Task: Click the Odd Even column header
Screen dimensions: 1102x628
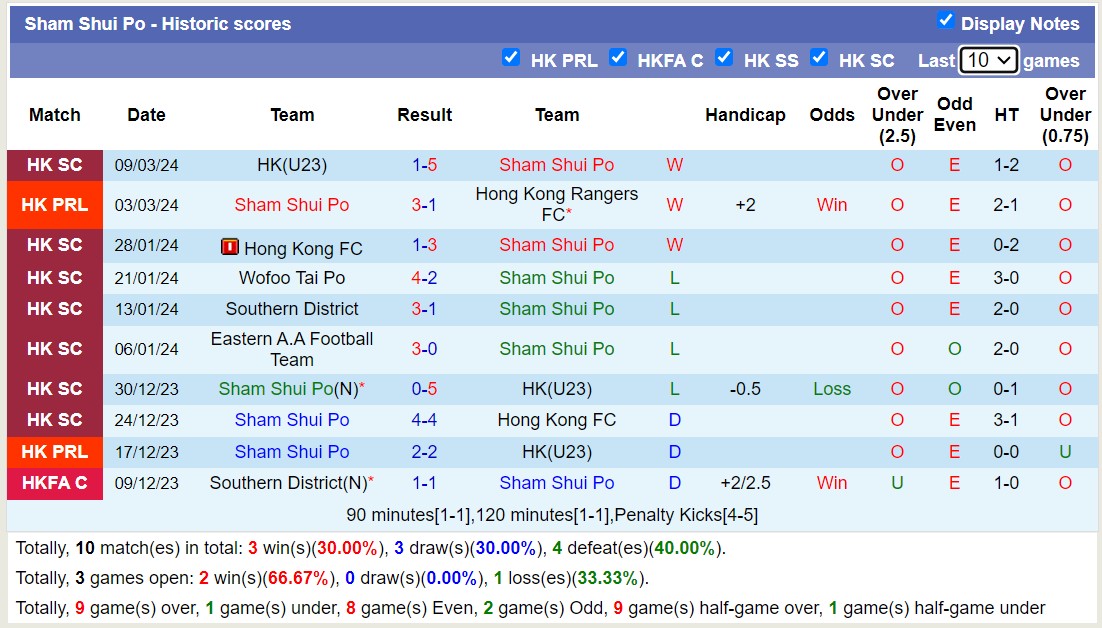Action: point(955,114)
